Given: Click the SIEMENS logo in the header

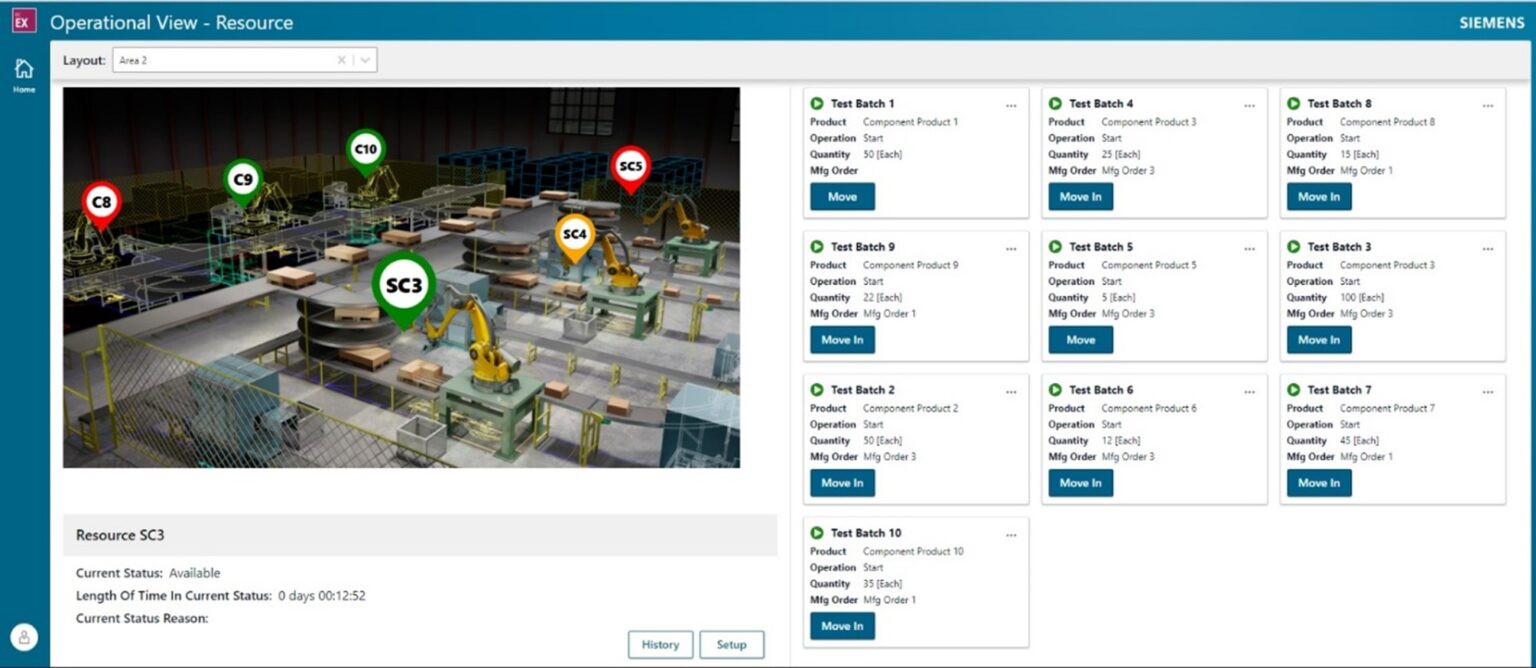Looking at the screenshot, I should coord(1491,21).
